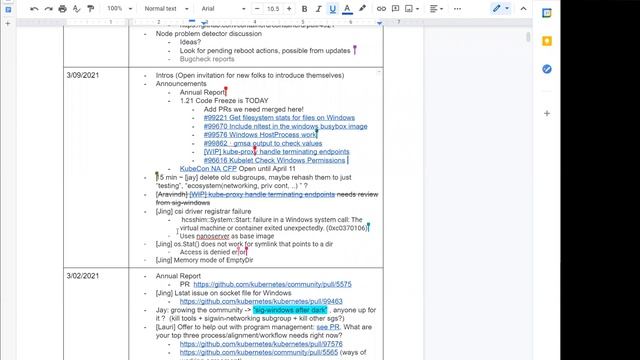Add a comment from toolbar
The height and width of the screenshot is (360, 640).
(x=396, y=9)
